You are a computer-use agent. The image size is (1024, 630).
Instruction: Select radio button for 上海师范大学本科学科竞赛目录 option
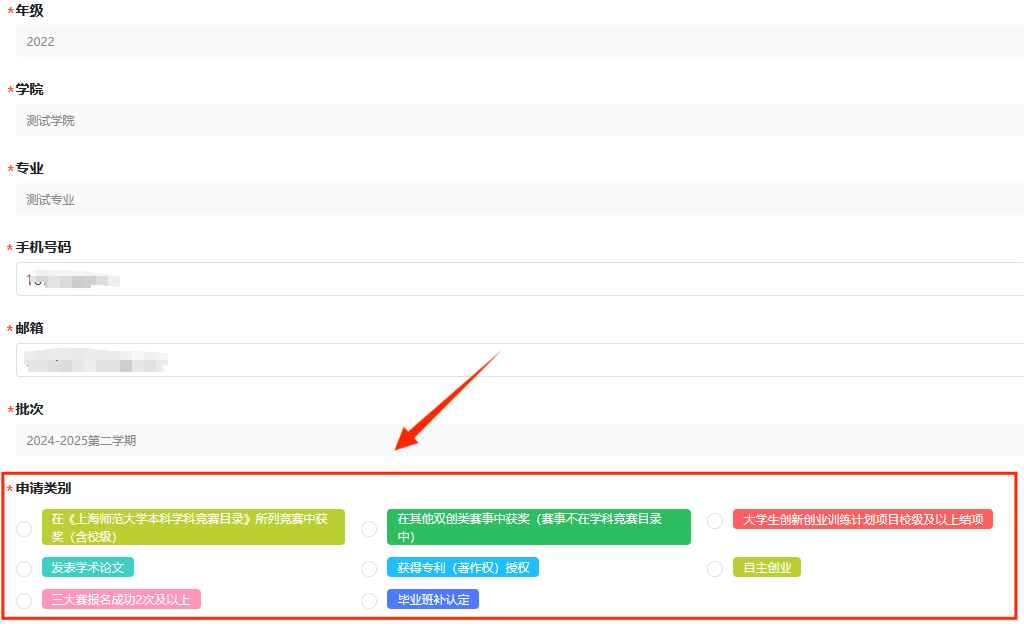tap(24, 528)
